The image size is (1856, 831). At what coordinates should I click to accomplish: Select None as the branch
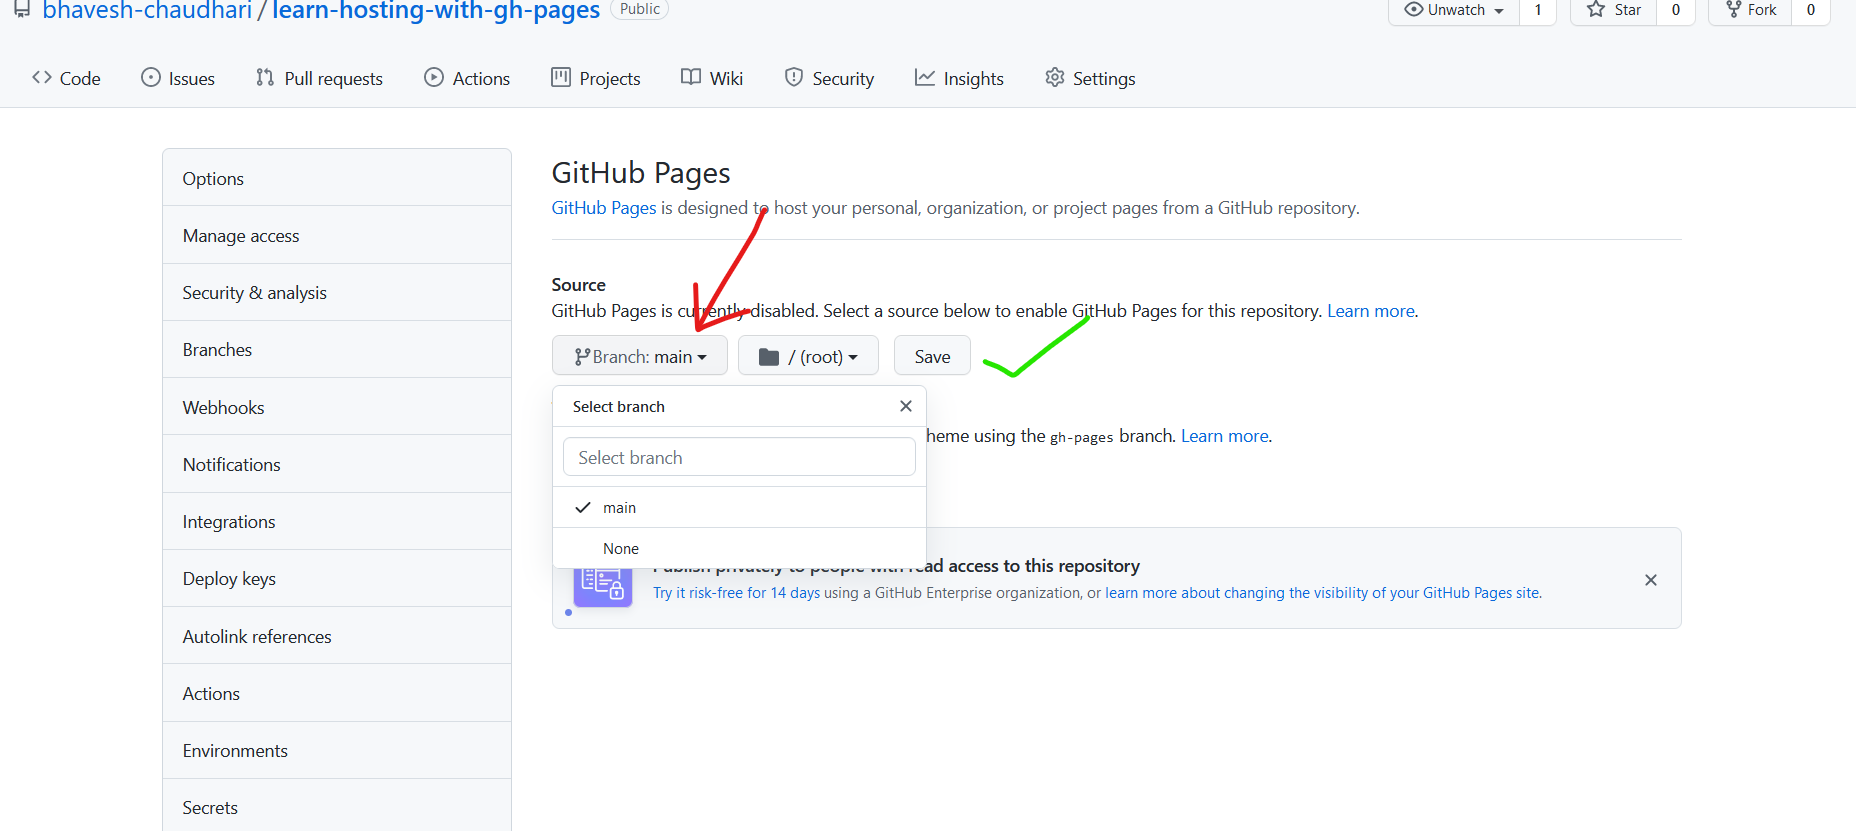tap(739, 548)
